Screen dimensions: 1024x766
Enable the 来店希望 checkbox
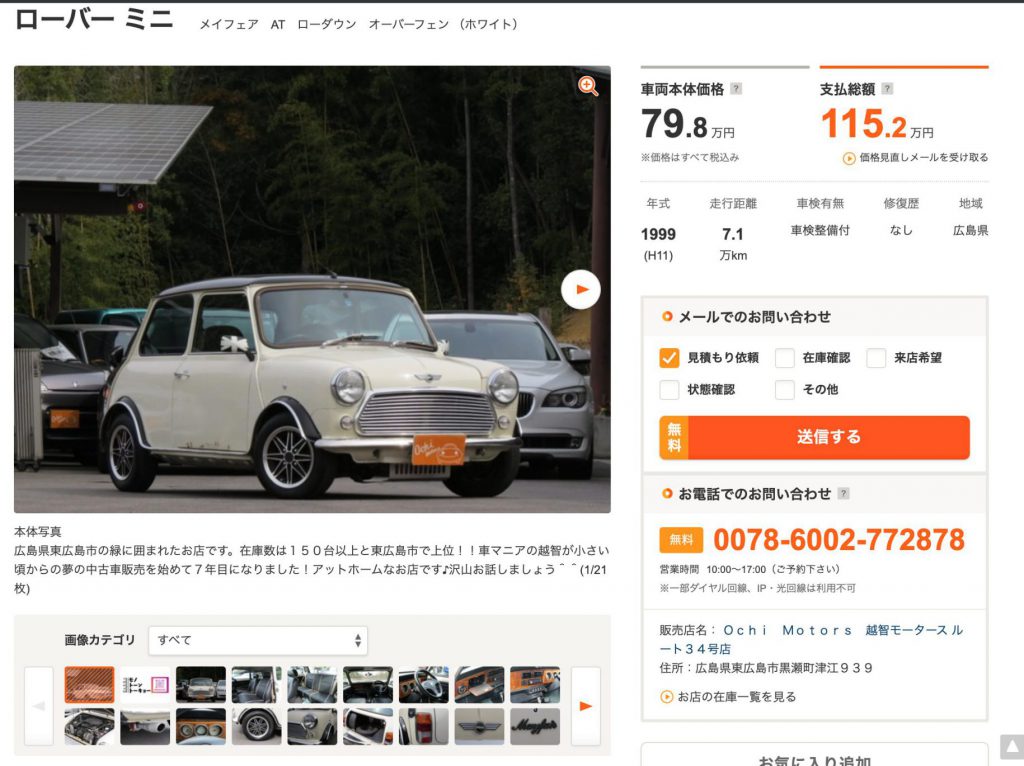click(x=876, y=358)
